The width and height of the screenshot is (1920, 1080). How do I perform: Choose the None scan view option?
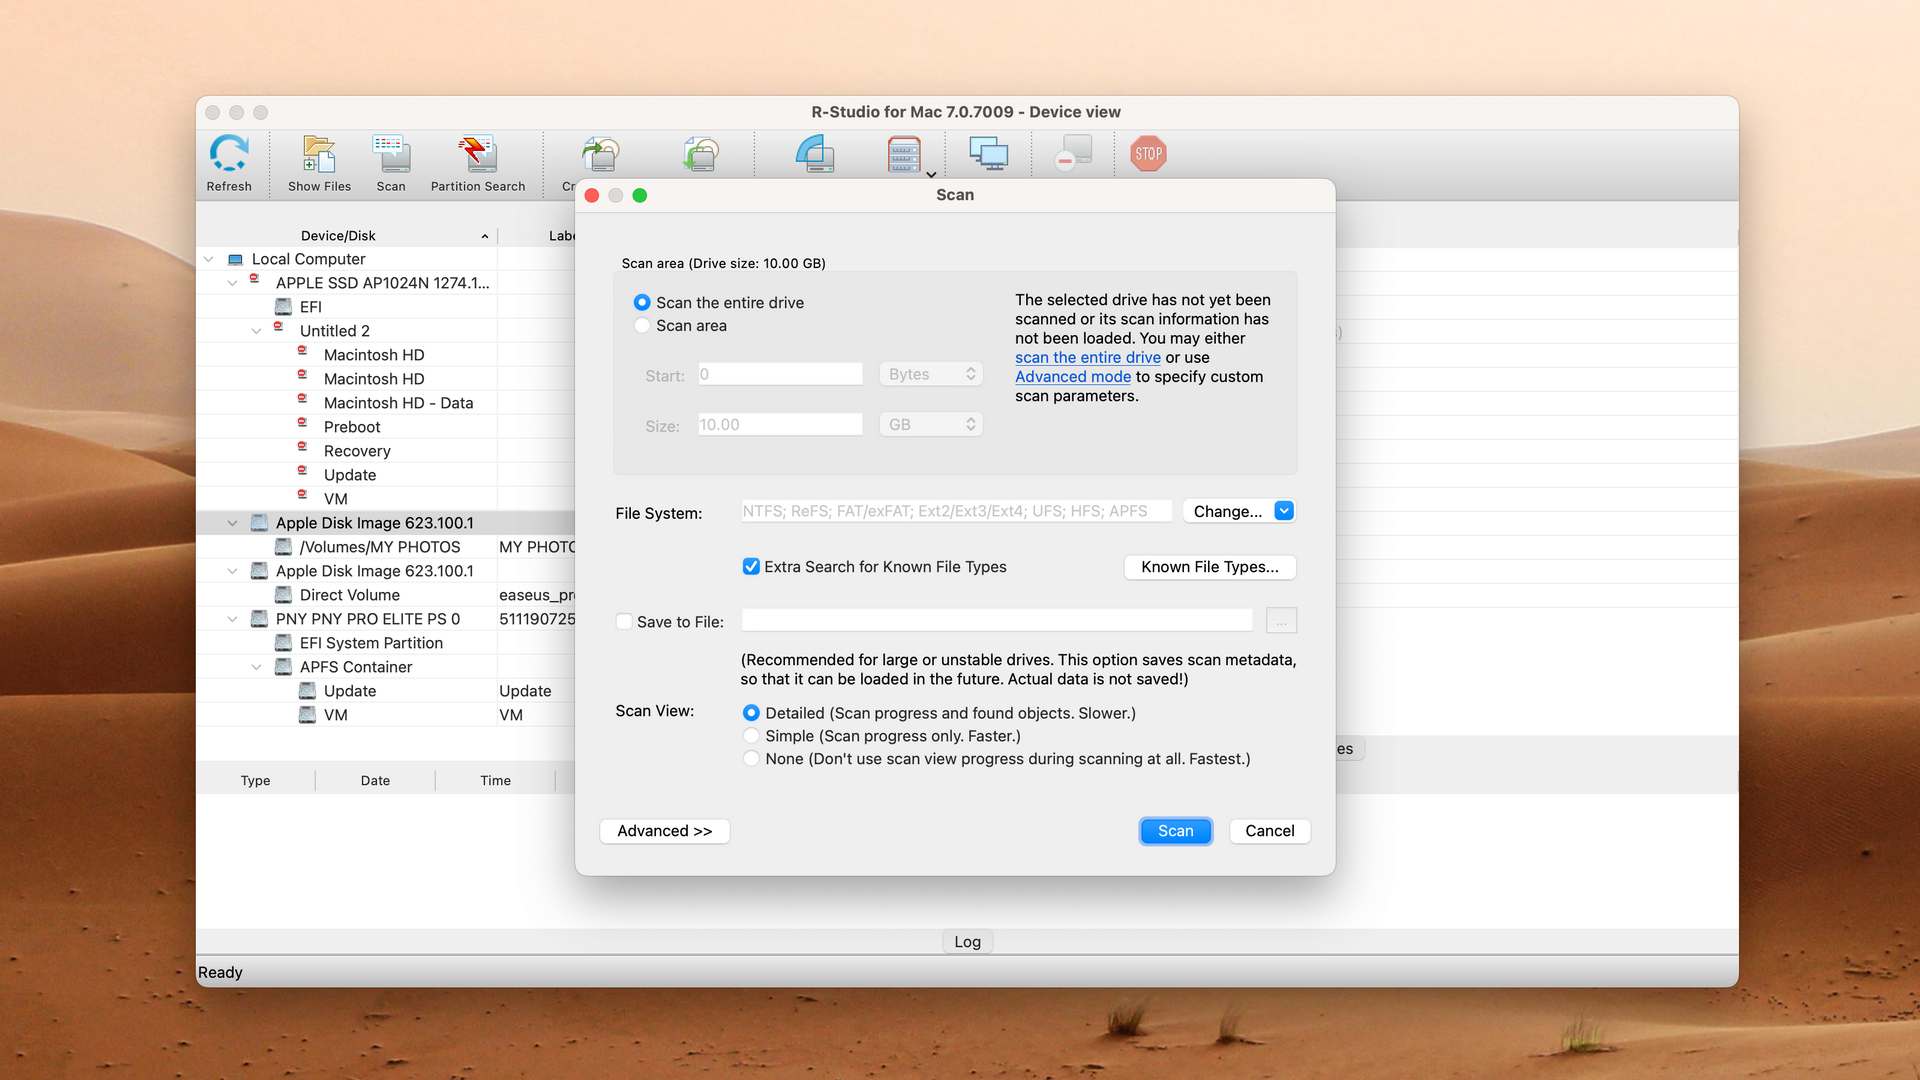point(751,759)
